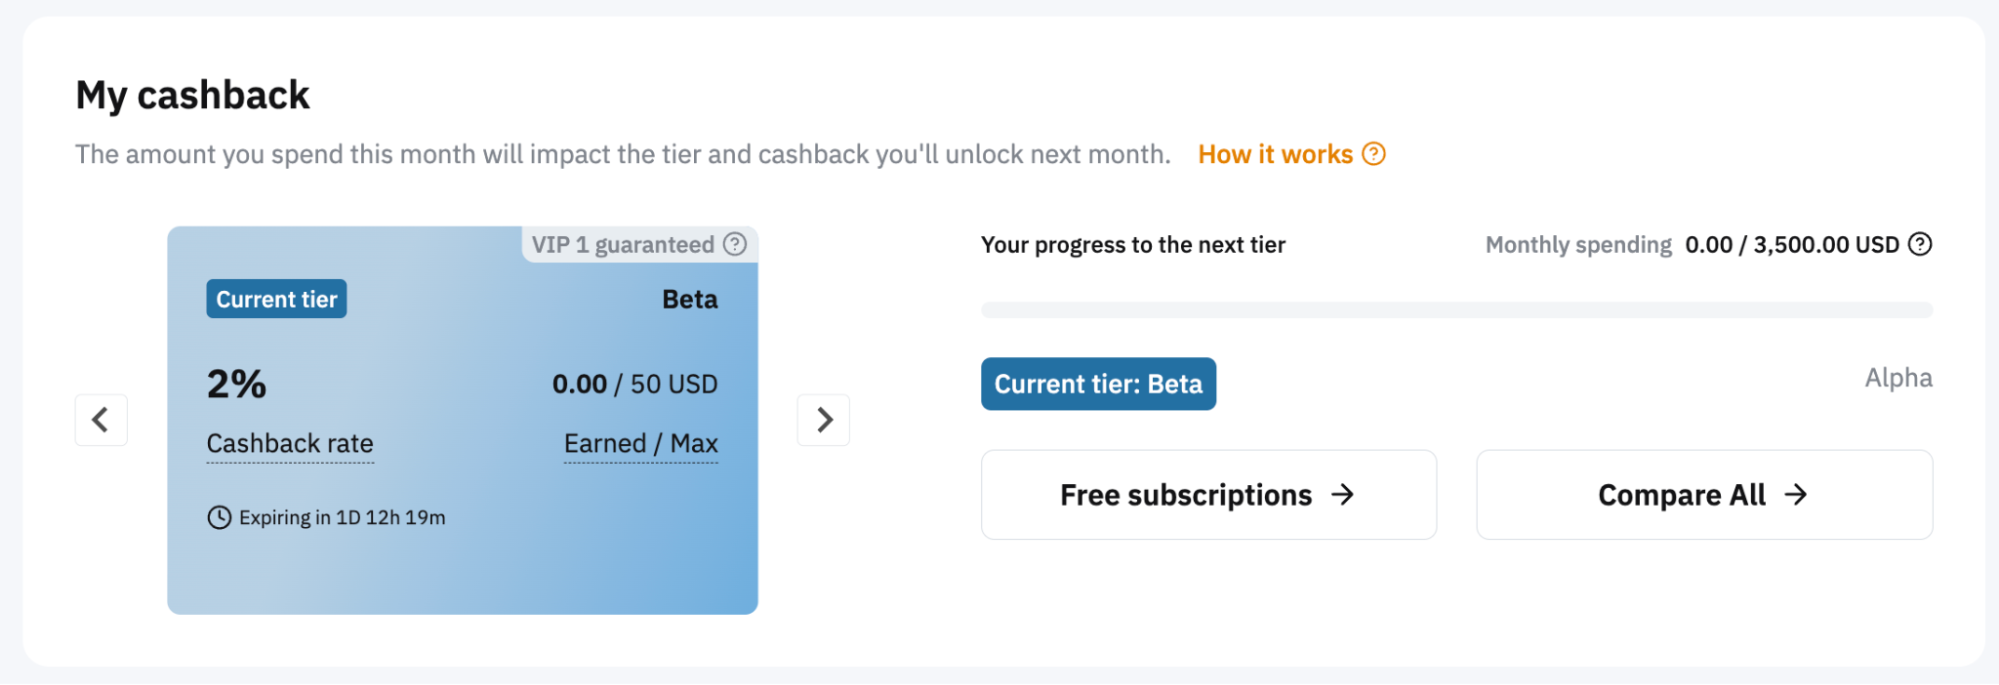Click the Current tier: Beta label
This screenshot has height=685, width=1999.
pyautogui.click(x=1098, y=384)
